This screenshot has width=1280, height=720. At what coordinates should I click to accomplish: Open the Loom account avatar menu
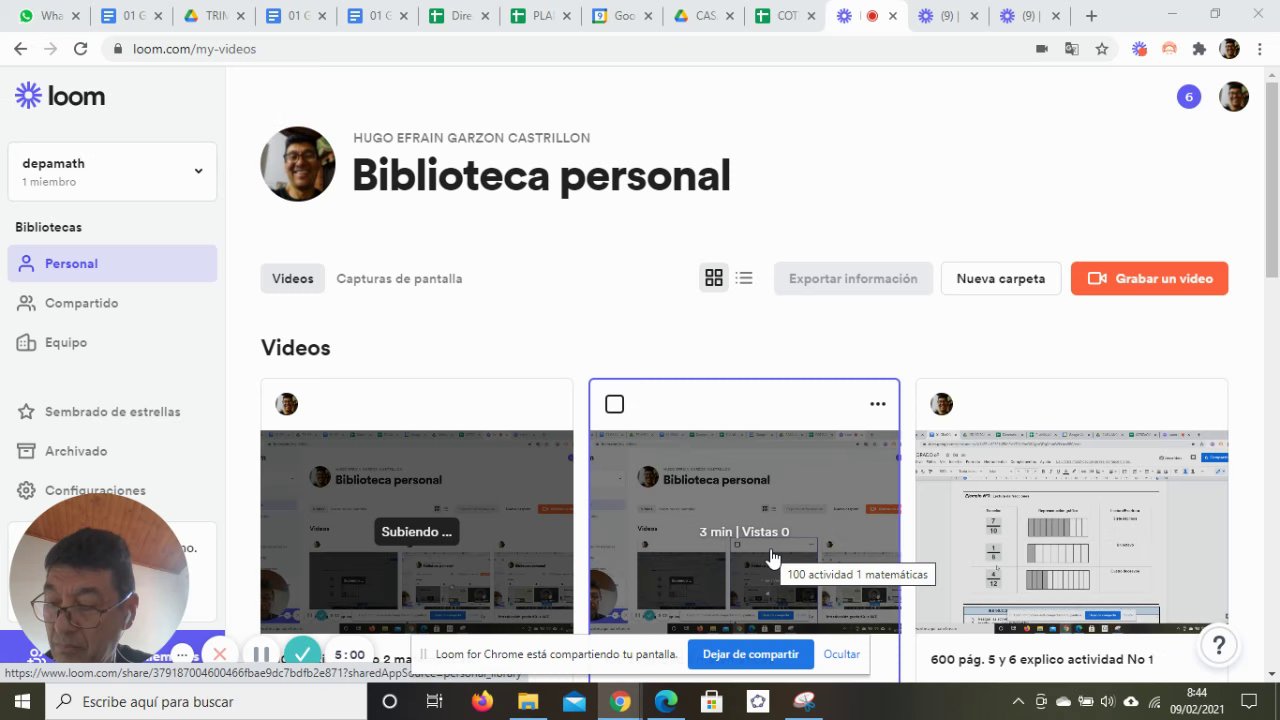pyautogui.click(x=1234, y=97)
